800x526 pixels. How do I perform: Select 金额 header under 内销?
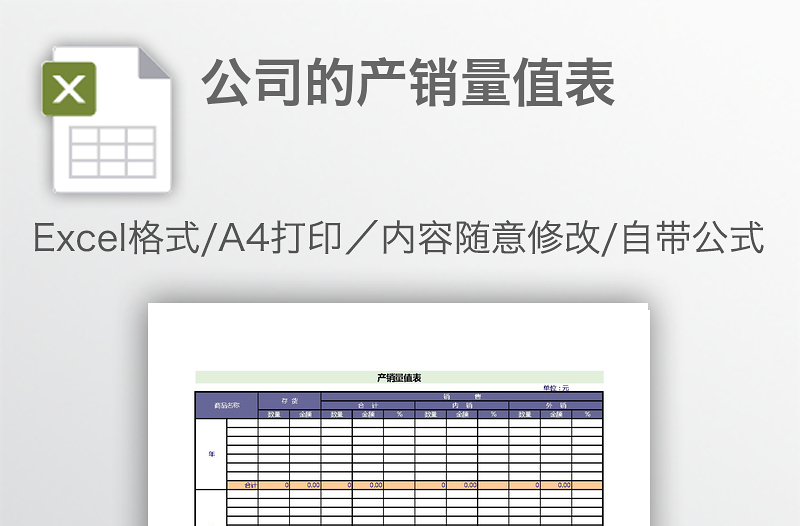pos(462,414)
